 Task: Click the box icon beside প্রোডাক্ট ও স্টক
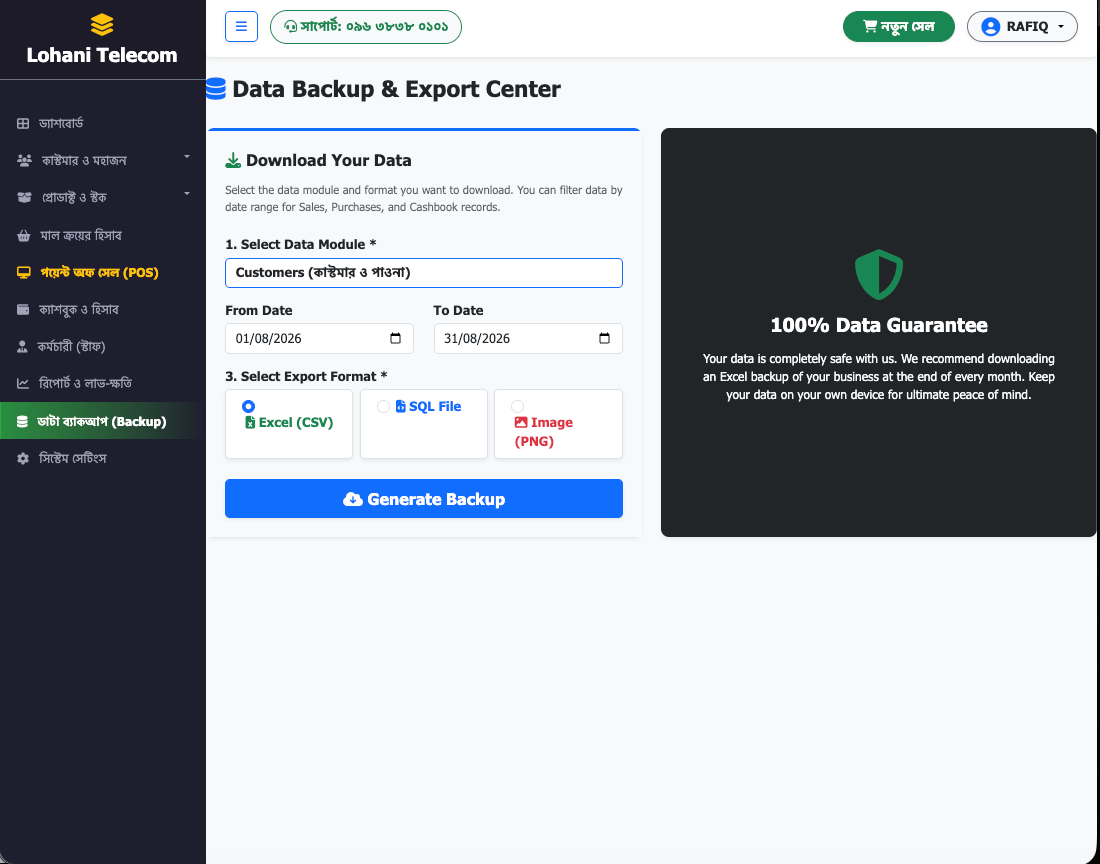pyautogui.click(x=24, y=198)
